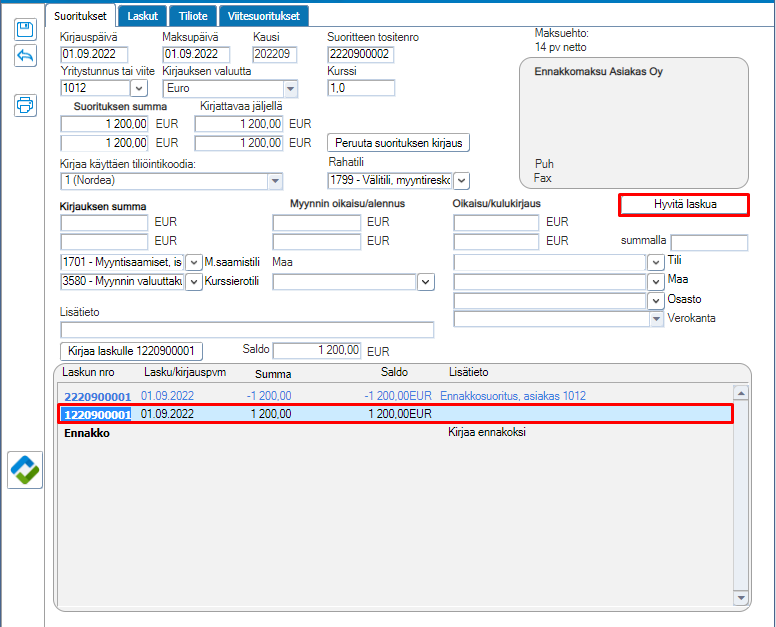Select invoice row 1220900001
776x627 pixels.
coord(395,414)
